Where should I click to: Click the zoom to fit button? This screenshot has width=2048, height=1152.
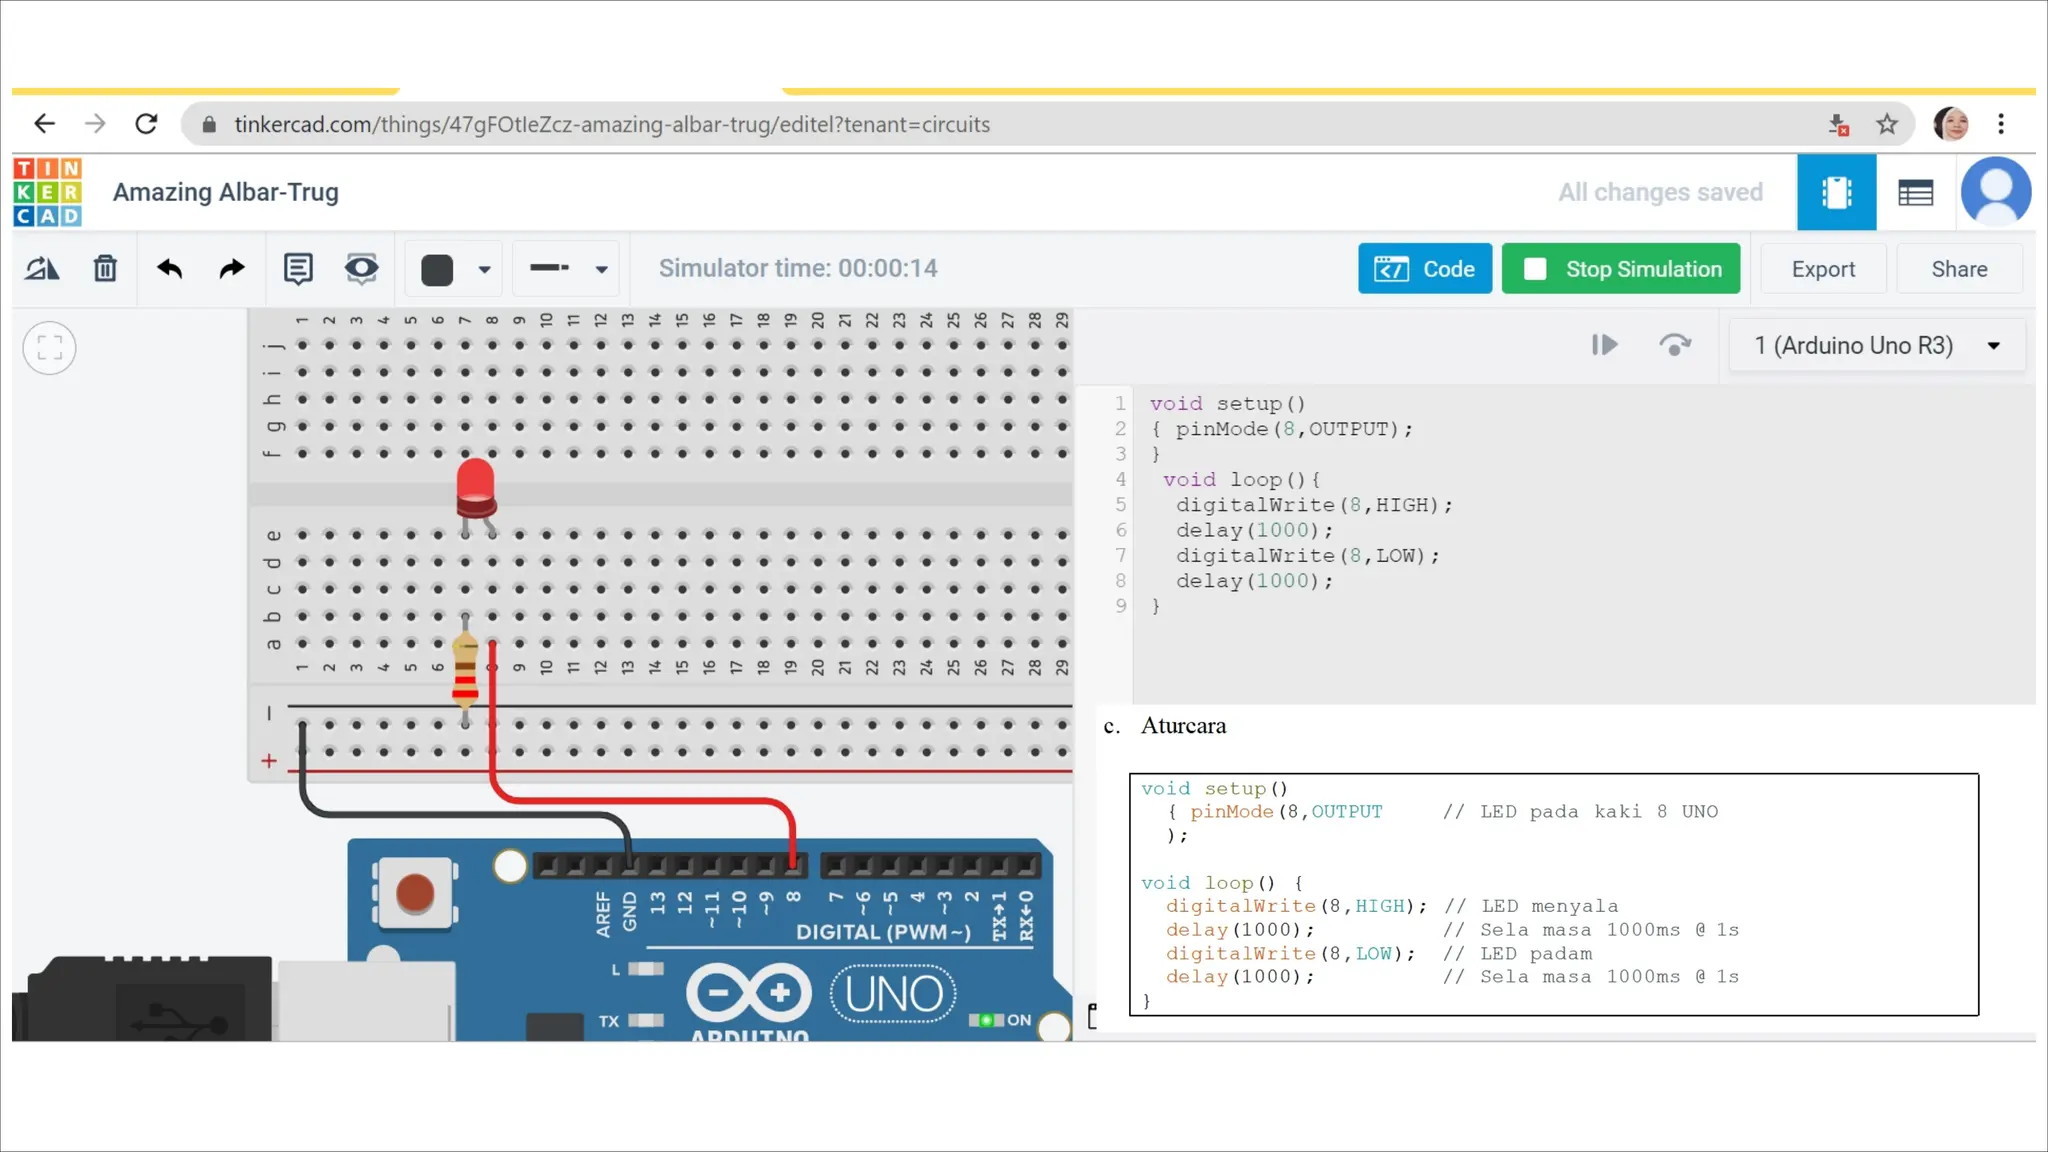tap(49, 348)
